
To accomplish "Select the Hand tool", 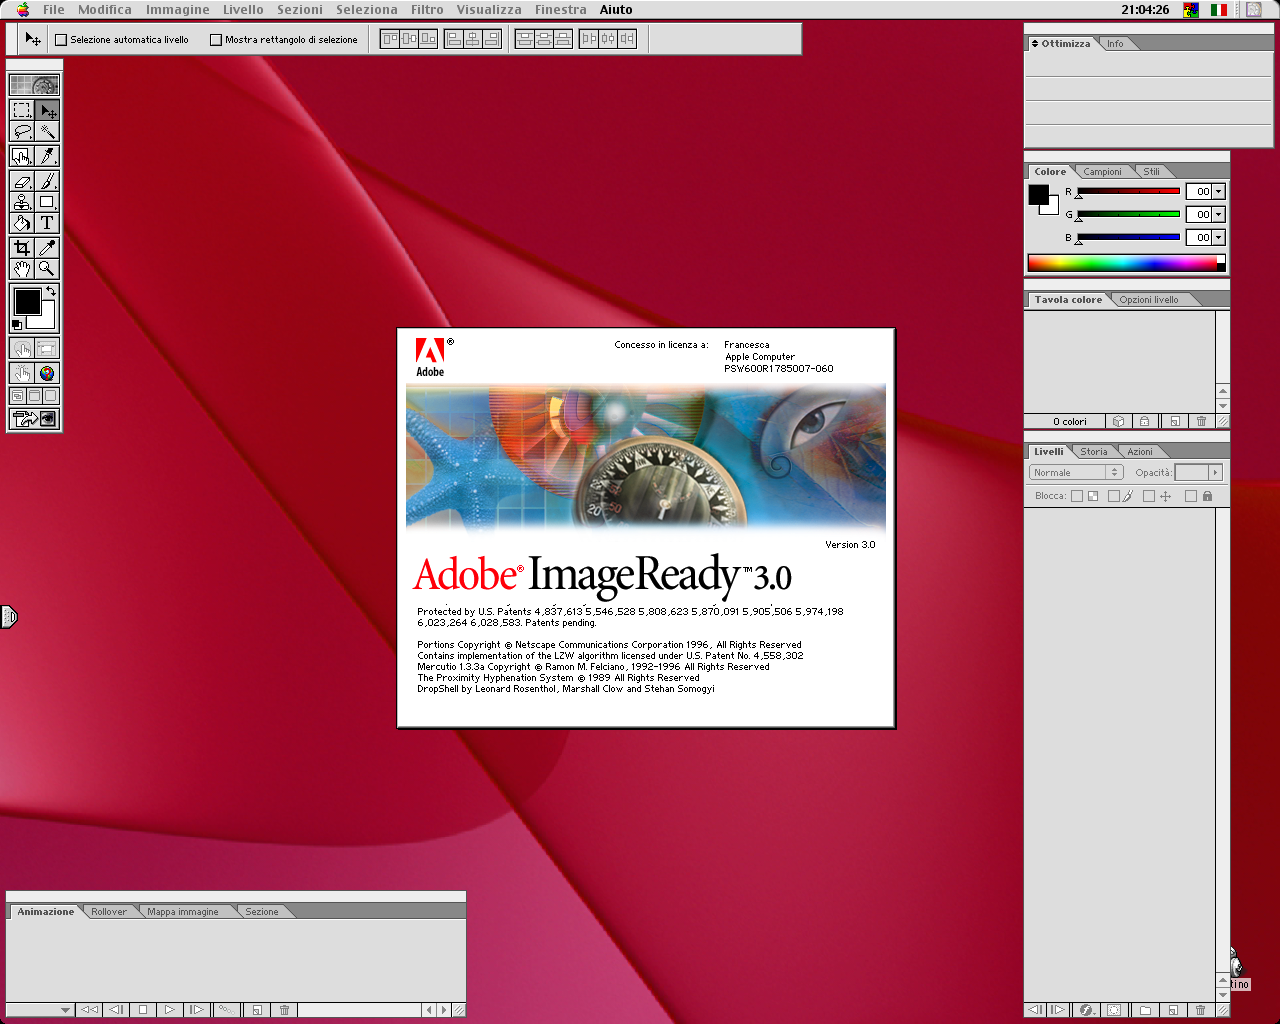I will pos(22,269).
